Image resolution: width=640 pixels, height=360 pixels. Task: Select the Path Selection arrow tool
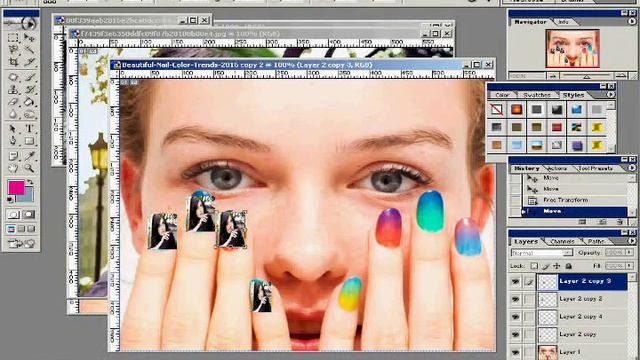[13, 129]
